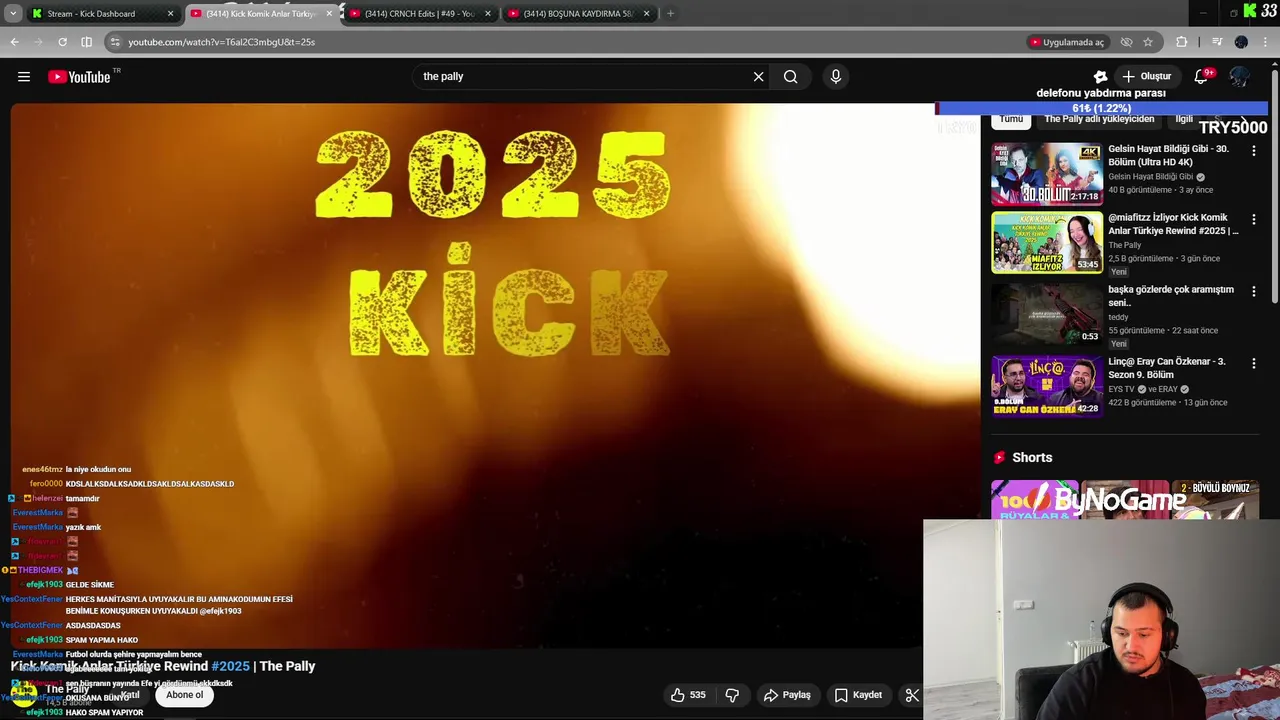Open the media control icon in toolbar
The height and width of the screenshot is (720, 1280).
coord(1217,42)
